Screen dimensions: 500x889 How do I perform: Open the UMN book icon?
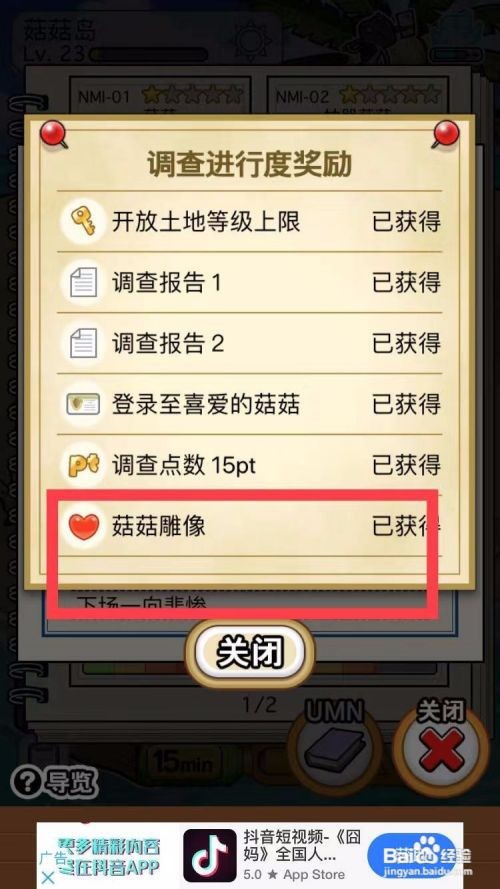click(x=334, y=748)
